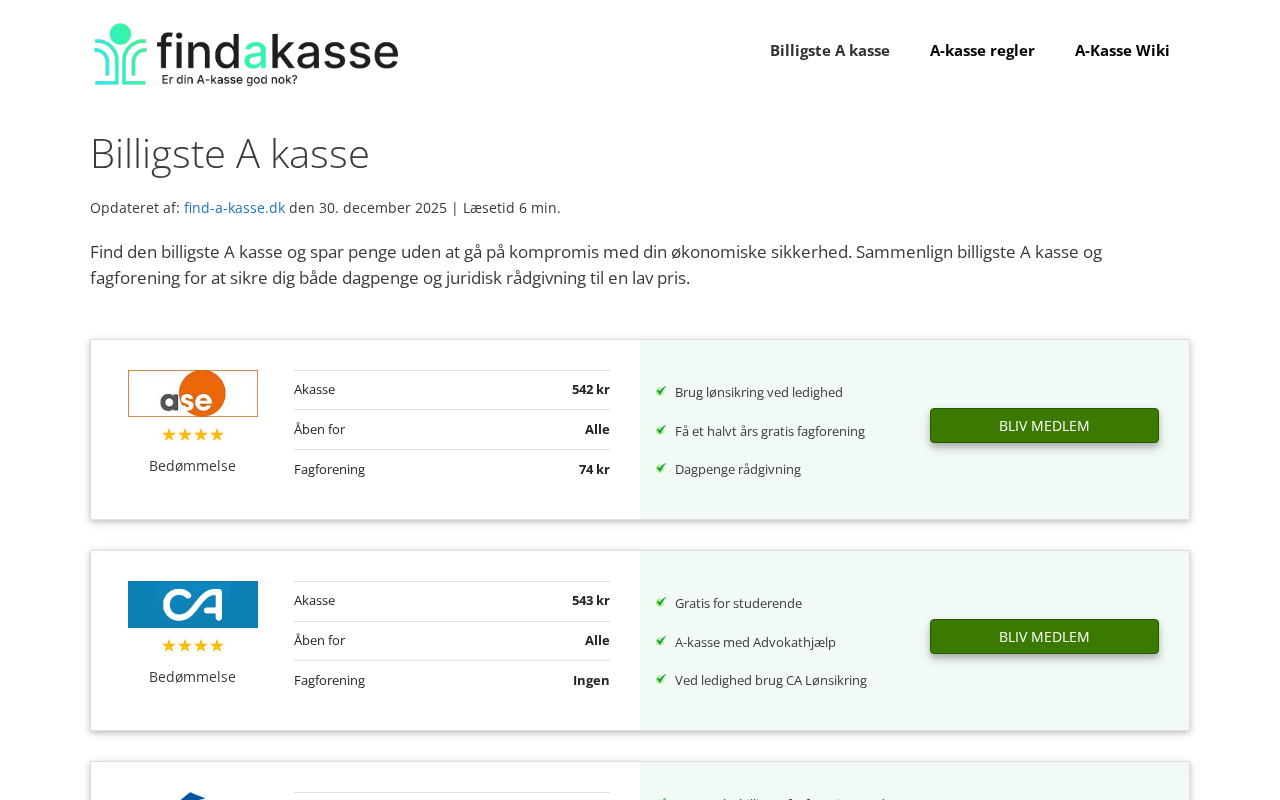Image resolution: width=1280 pixels, height=800 pixels.
Task: Click the ASE logo image
Action: (x=193, y=393)
